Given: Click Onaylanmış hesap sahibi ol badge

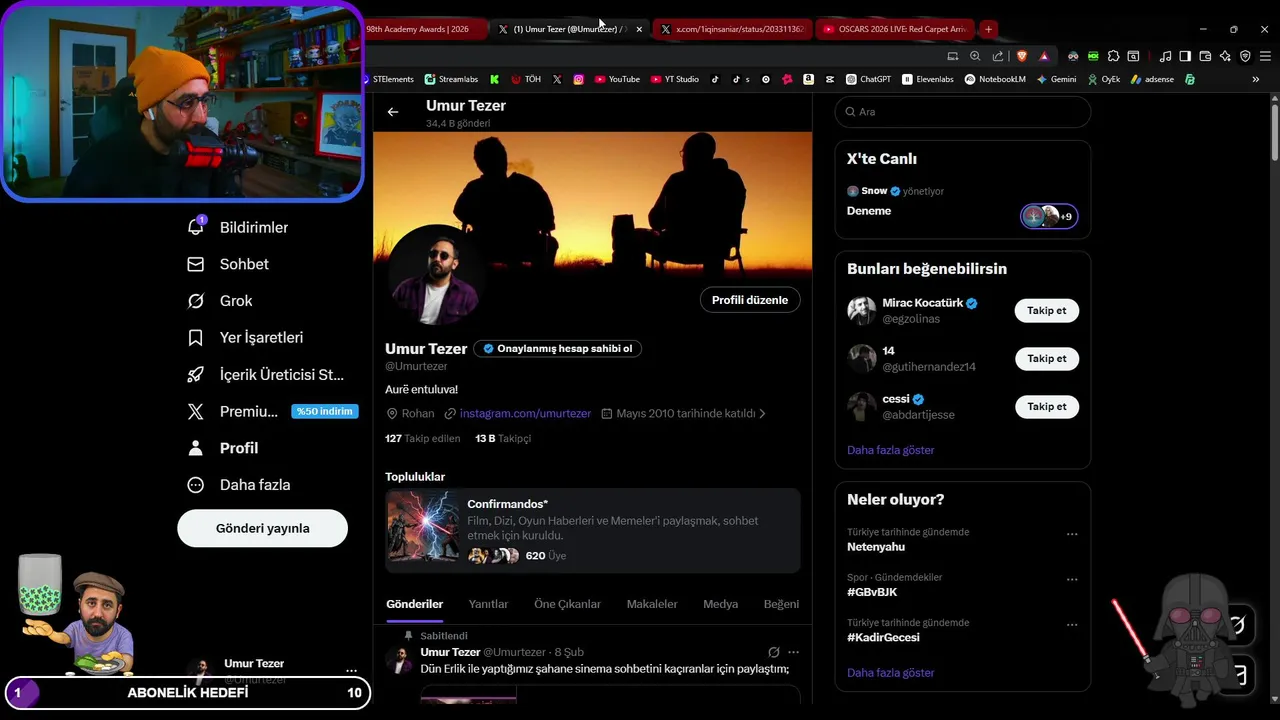Looking at the screenshot, I should (x=558, y=349).
